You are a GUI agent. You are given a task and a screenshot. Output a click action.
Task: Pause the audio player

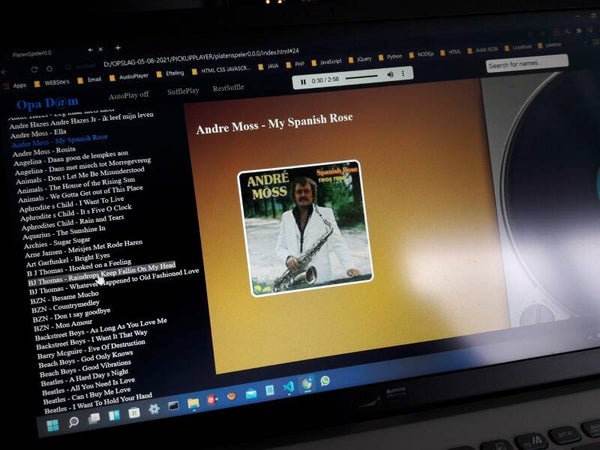(303, 82)
